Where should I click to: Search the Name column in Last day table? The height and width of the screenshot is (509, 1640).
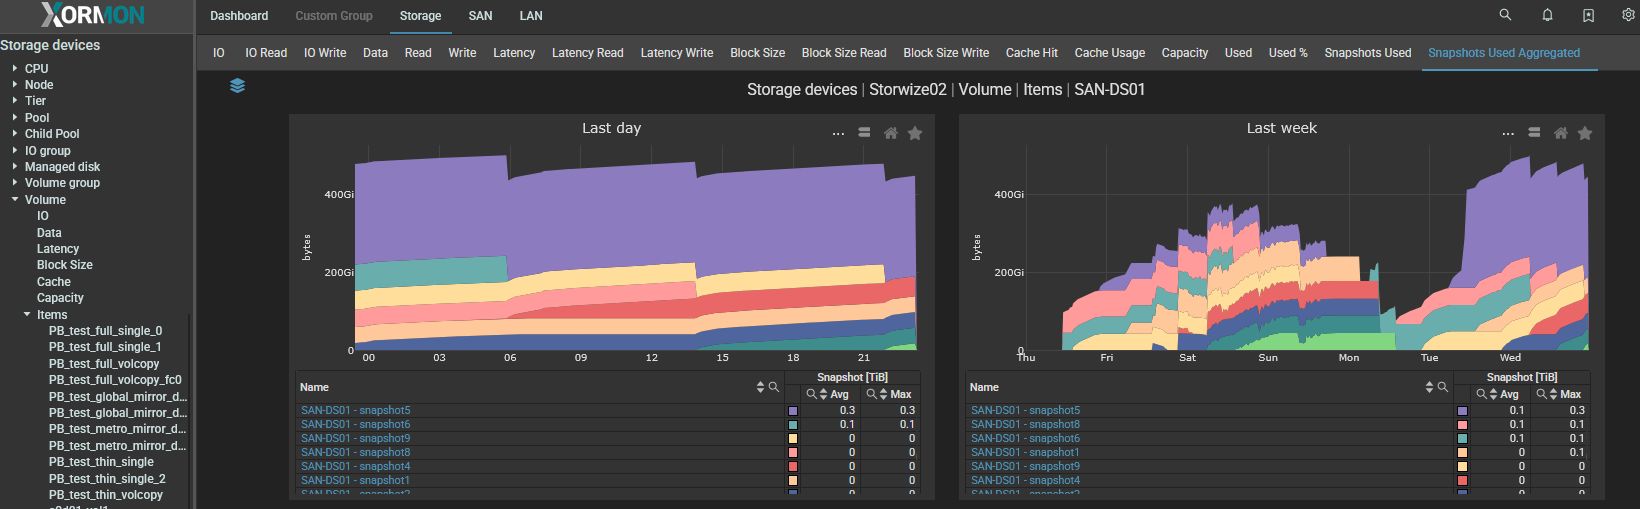[x=773, y=387]
